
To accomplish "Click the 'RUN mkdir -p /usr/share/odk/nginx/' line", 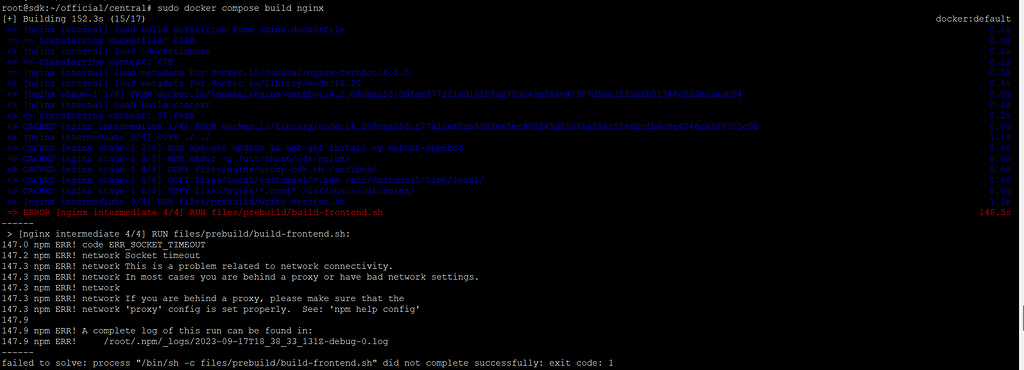I will (178, 159).
